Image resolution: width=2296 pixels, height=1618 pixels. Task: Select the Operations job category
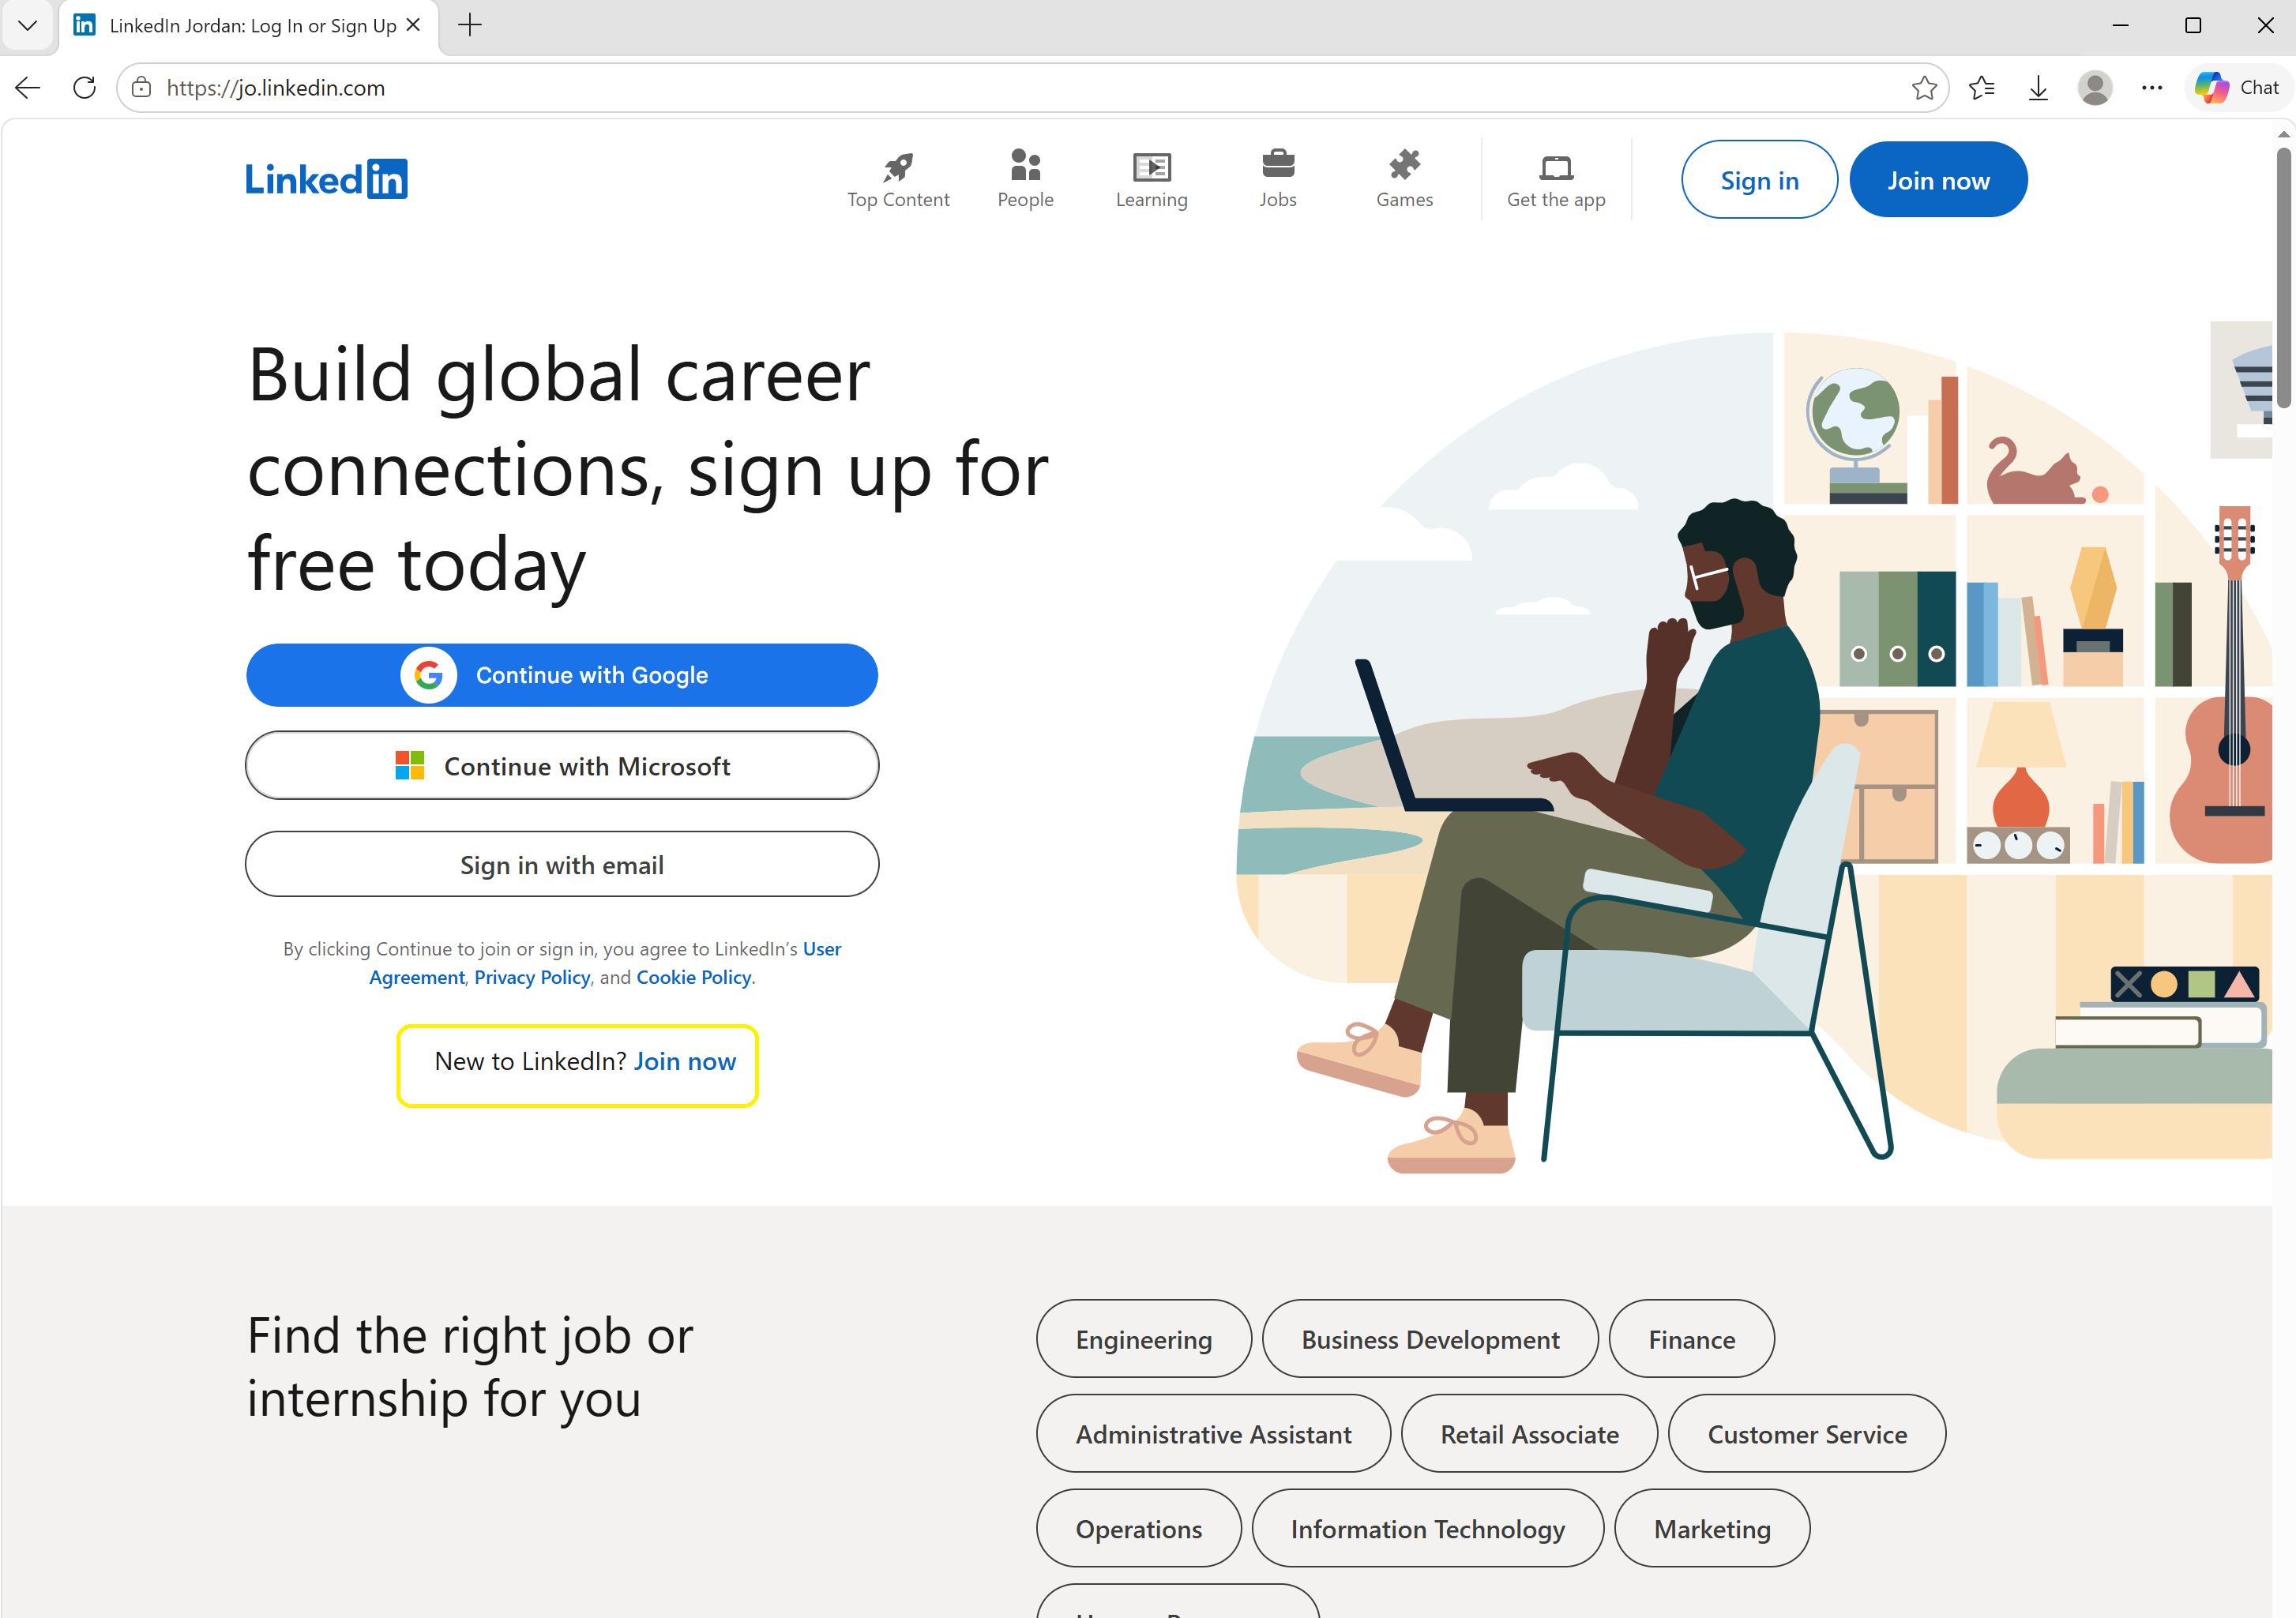click(x=1139, y=1529)
